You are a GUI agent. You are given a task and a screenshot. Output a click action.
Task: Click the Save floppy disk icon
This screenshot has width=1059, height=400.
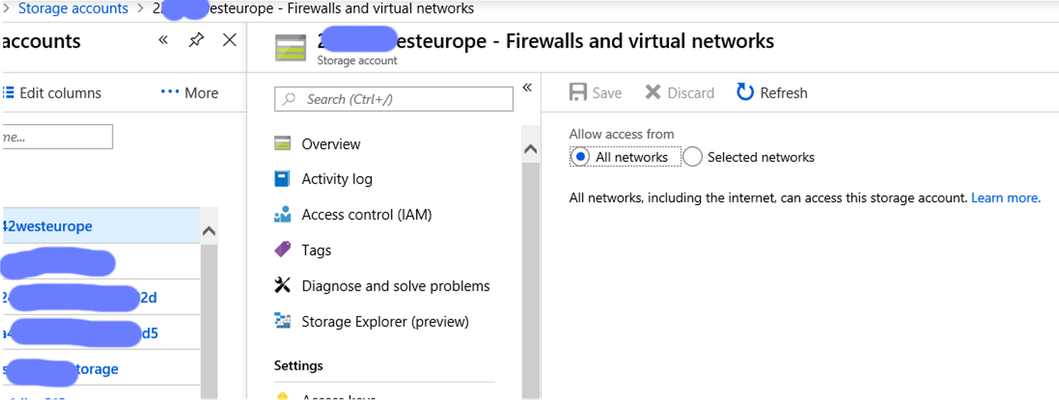(x=578, y=93)
